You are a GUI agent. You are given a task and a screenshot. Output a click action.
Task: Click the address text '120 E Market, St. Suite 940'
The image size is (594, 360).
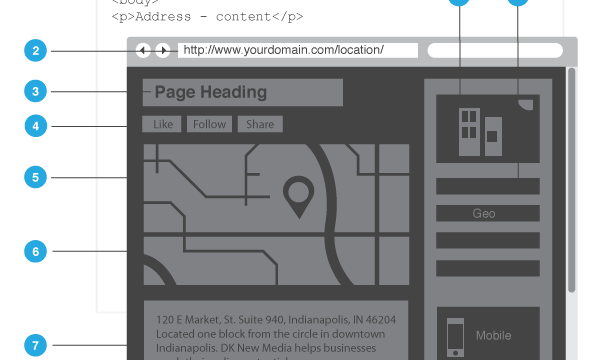(220, 320)
